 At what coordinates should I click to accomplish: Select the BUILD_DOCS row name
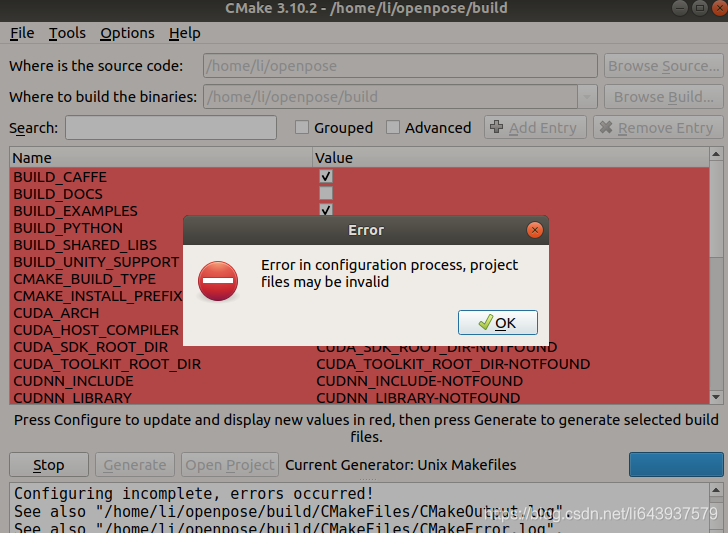(x=58, y=194)
